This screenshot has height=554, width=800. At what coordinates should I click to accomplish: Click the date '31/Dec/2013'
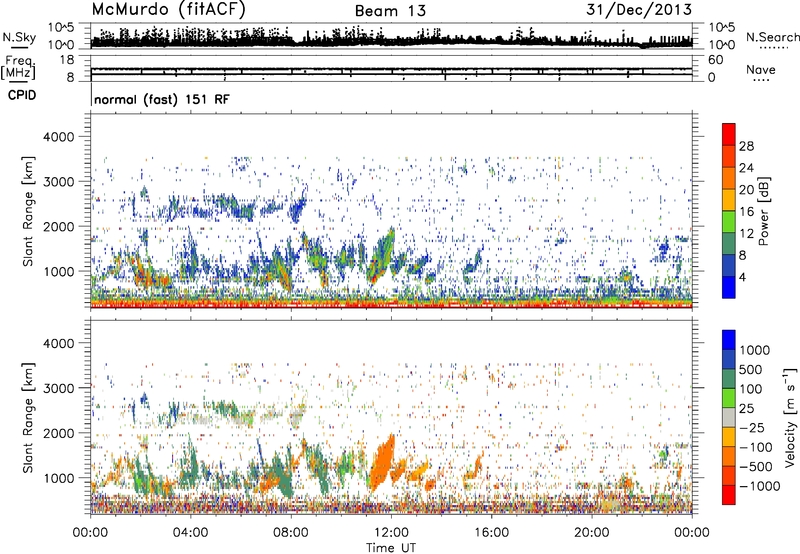[639, 9]
